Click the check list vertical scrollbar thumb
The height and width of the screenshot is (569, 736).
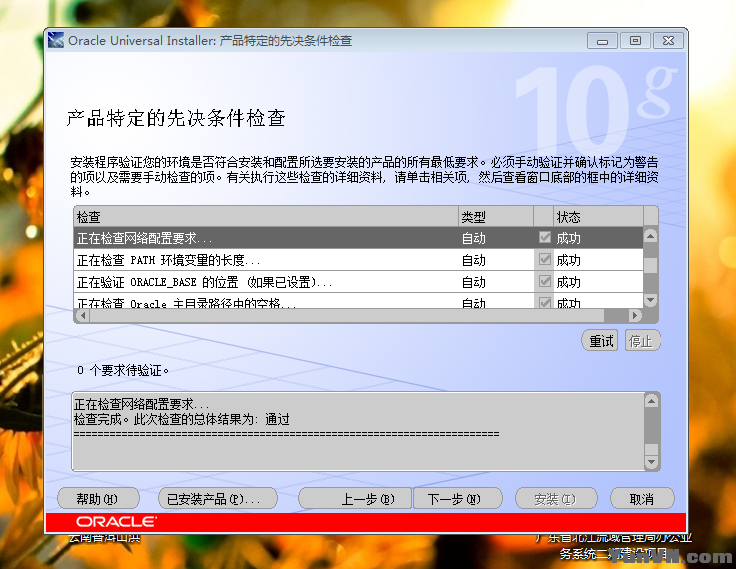(651, 265)
